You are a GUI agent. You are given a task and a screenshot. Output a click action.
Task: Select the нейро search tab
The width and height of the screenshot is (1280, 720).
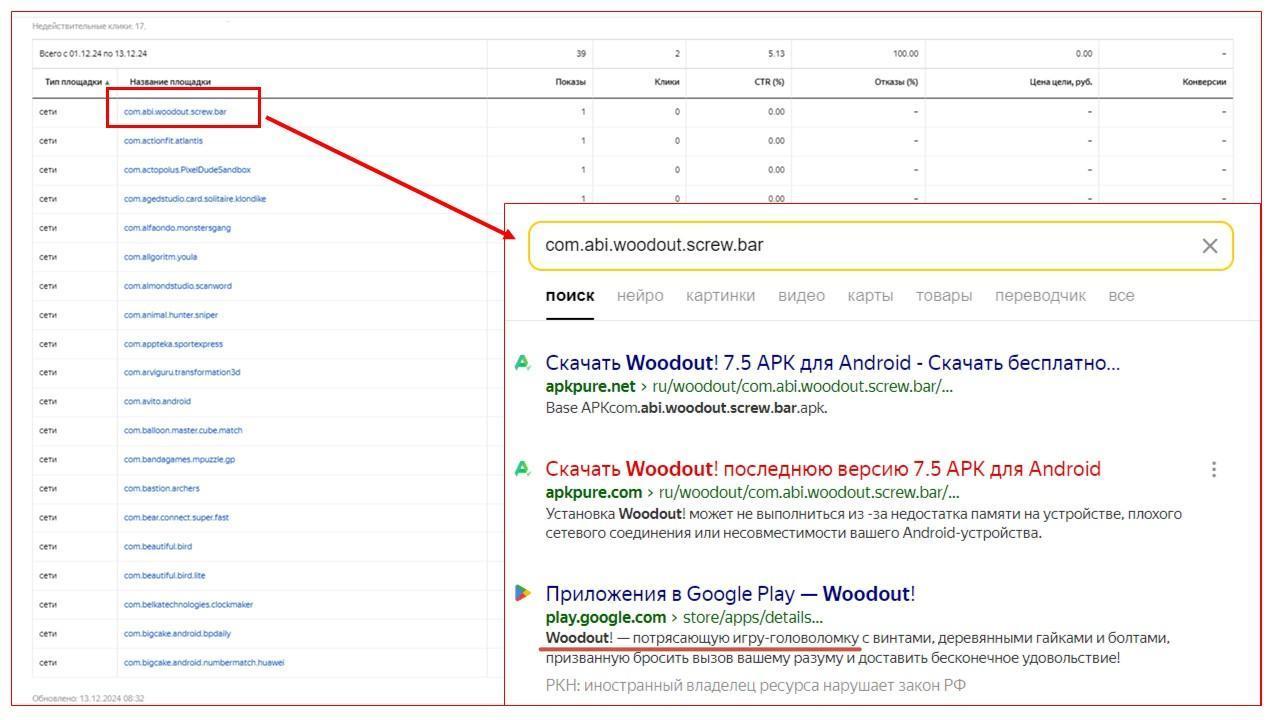click(640, 296)
